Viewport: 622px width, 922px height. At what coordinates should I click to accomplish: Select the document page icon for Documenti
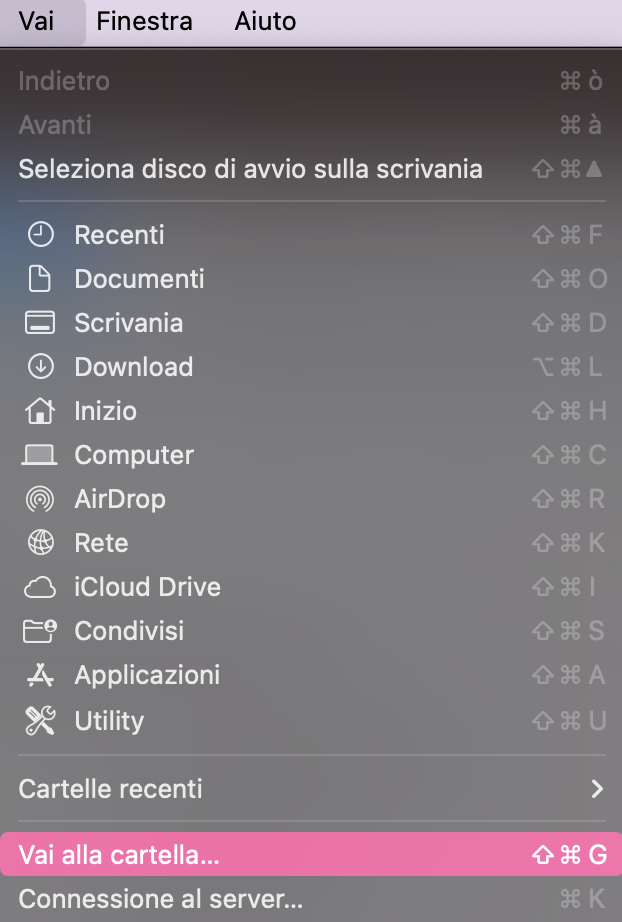[x=40, y=278]
